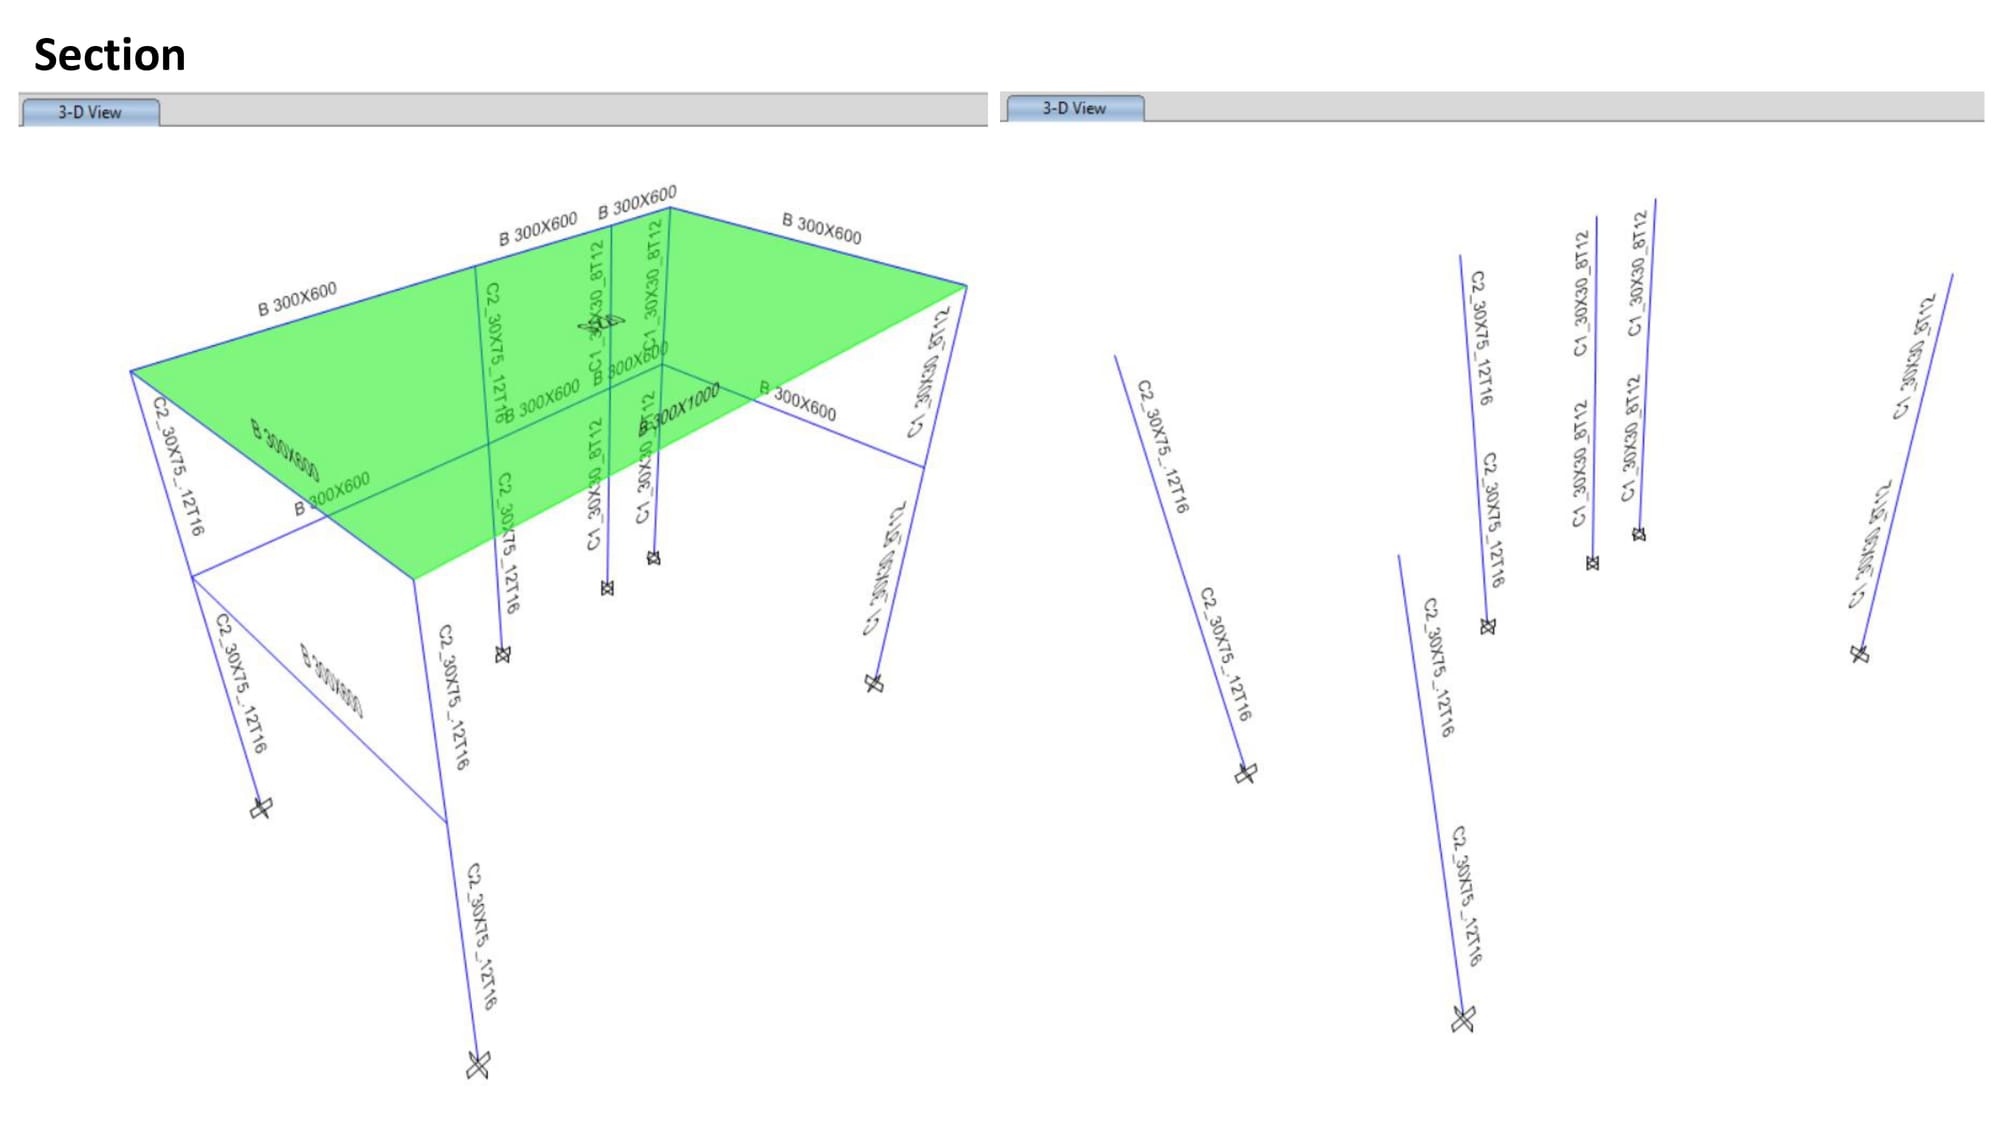2000x1125 pixels.
Task: Switch to the left 3-D View tab
Action: click(90, 112)
